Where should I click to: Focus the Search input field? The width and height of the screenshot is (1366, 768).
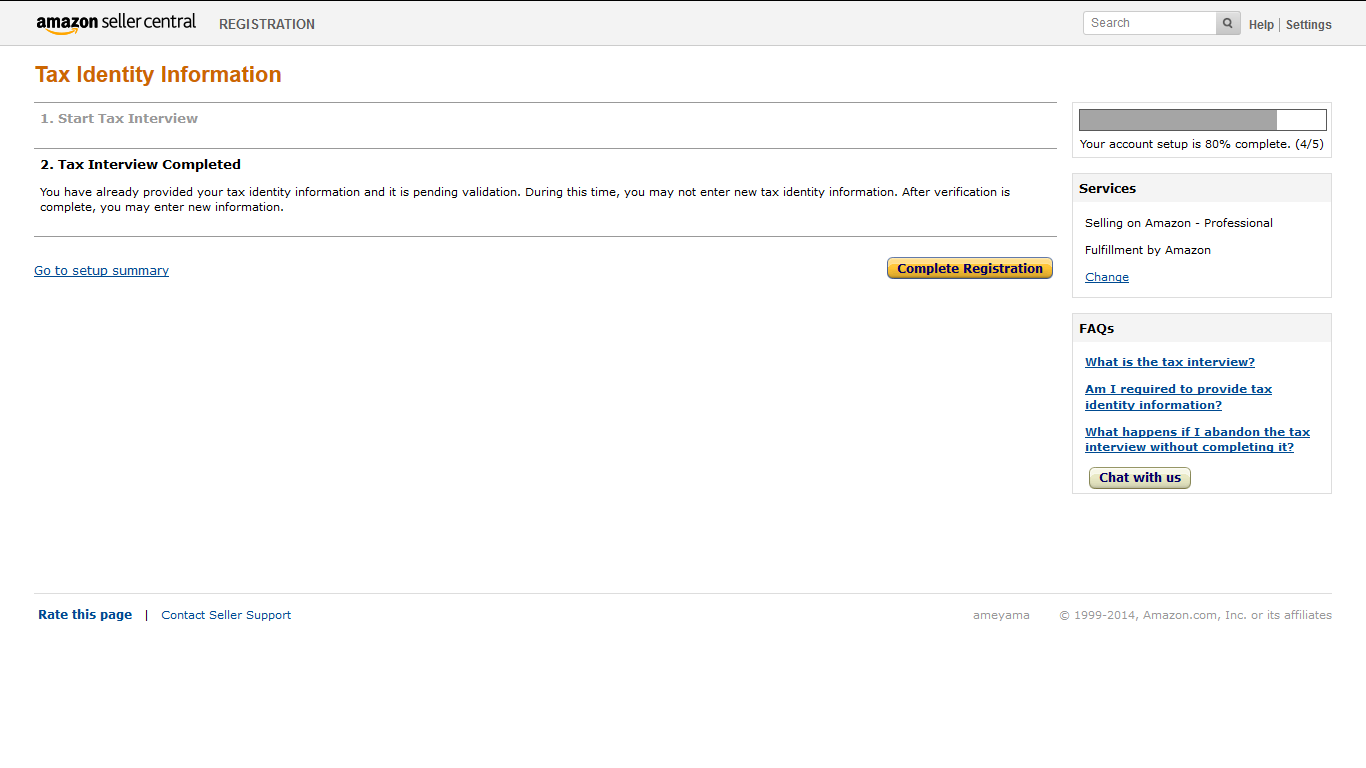coord(1149,23)
